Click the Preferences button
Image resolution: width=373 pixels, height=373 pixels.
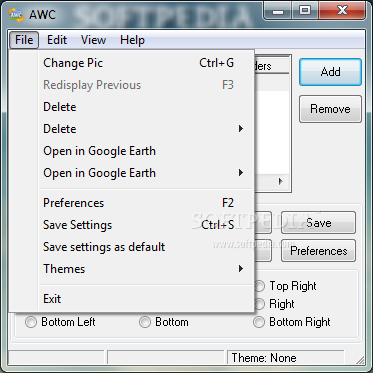coord(318,251)
